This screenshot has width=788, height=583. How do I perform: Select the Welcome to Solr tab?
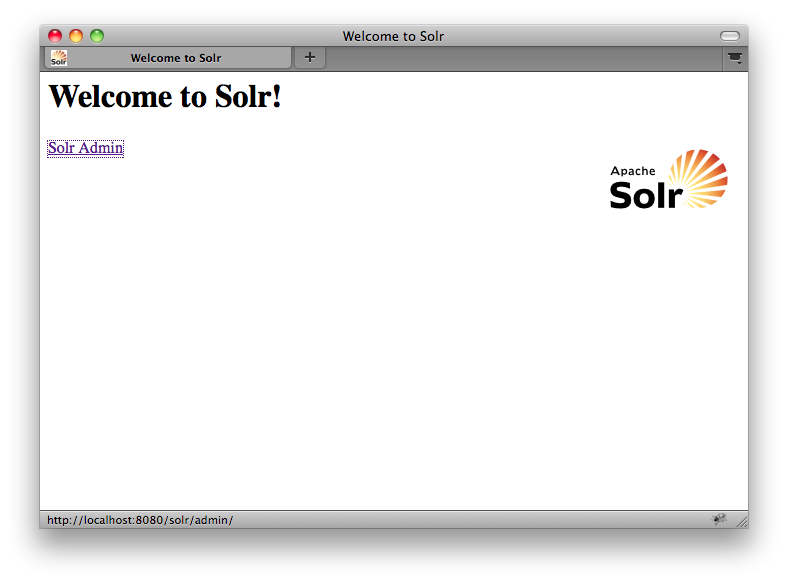(x=168, y=58)
